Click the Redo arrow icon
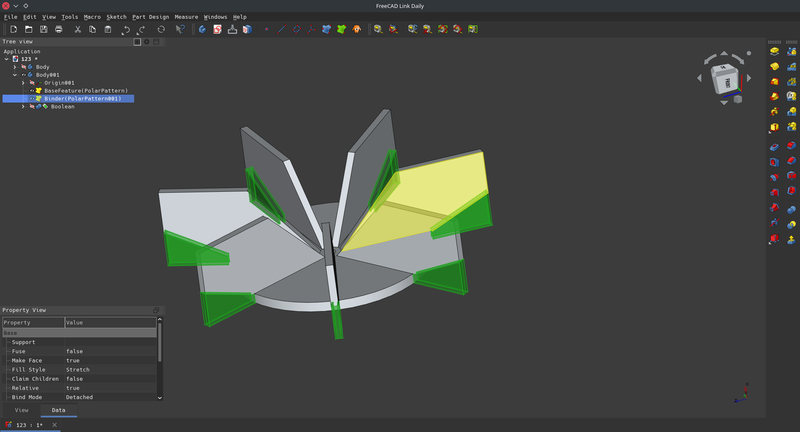 (141, 30)
